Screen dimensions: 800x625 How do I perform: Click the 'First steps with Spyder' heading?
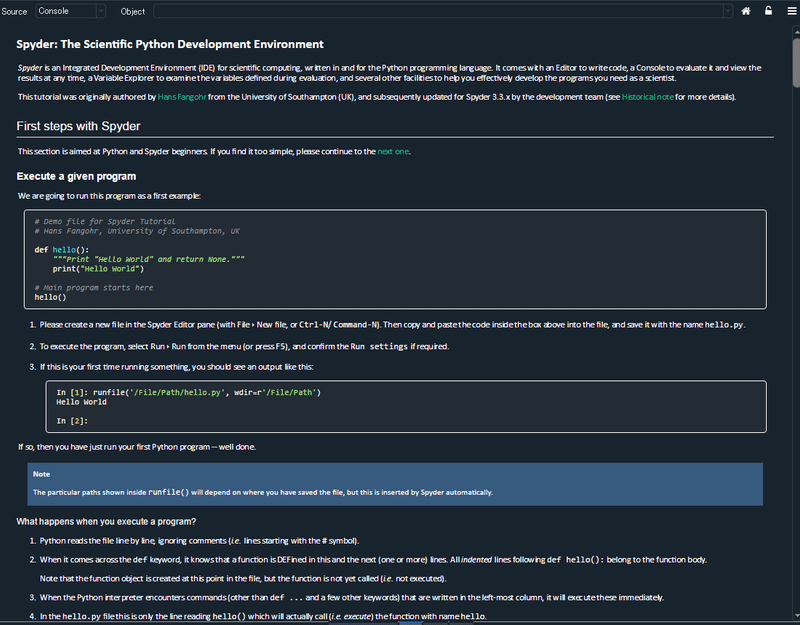click(78, 126)
